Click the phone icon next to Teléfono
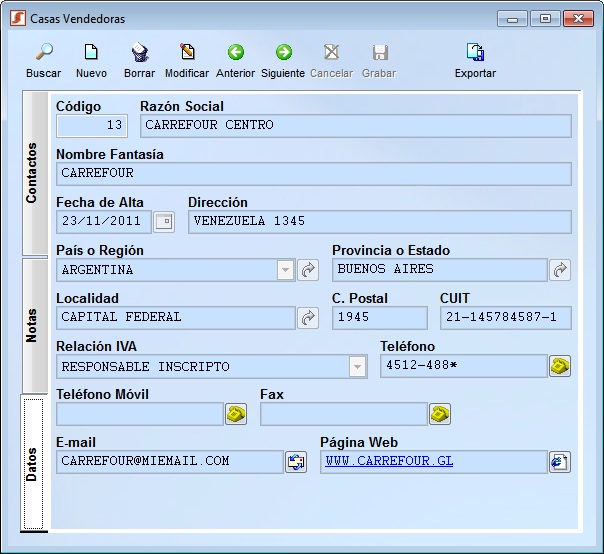 (x=560, y=366)
